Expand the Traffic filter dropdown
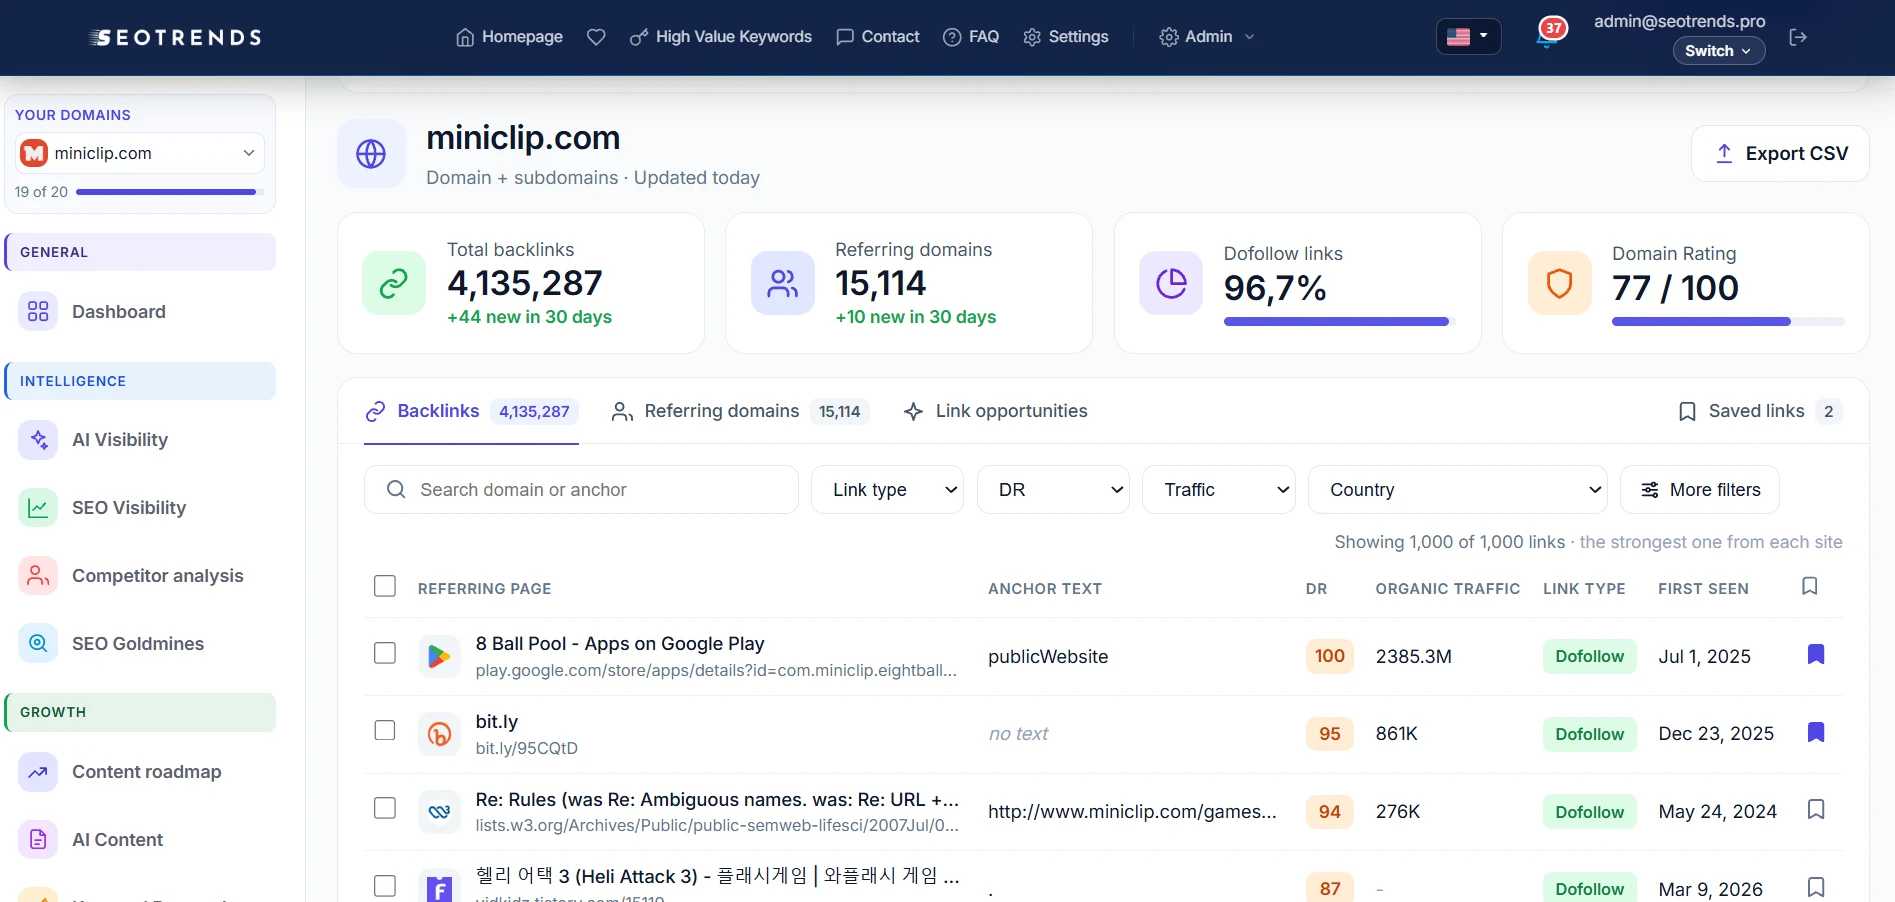Screen dimensions: 1895x902 pos(1219,490)
